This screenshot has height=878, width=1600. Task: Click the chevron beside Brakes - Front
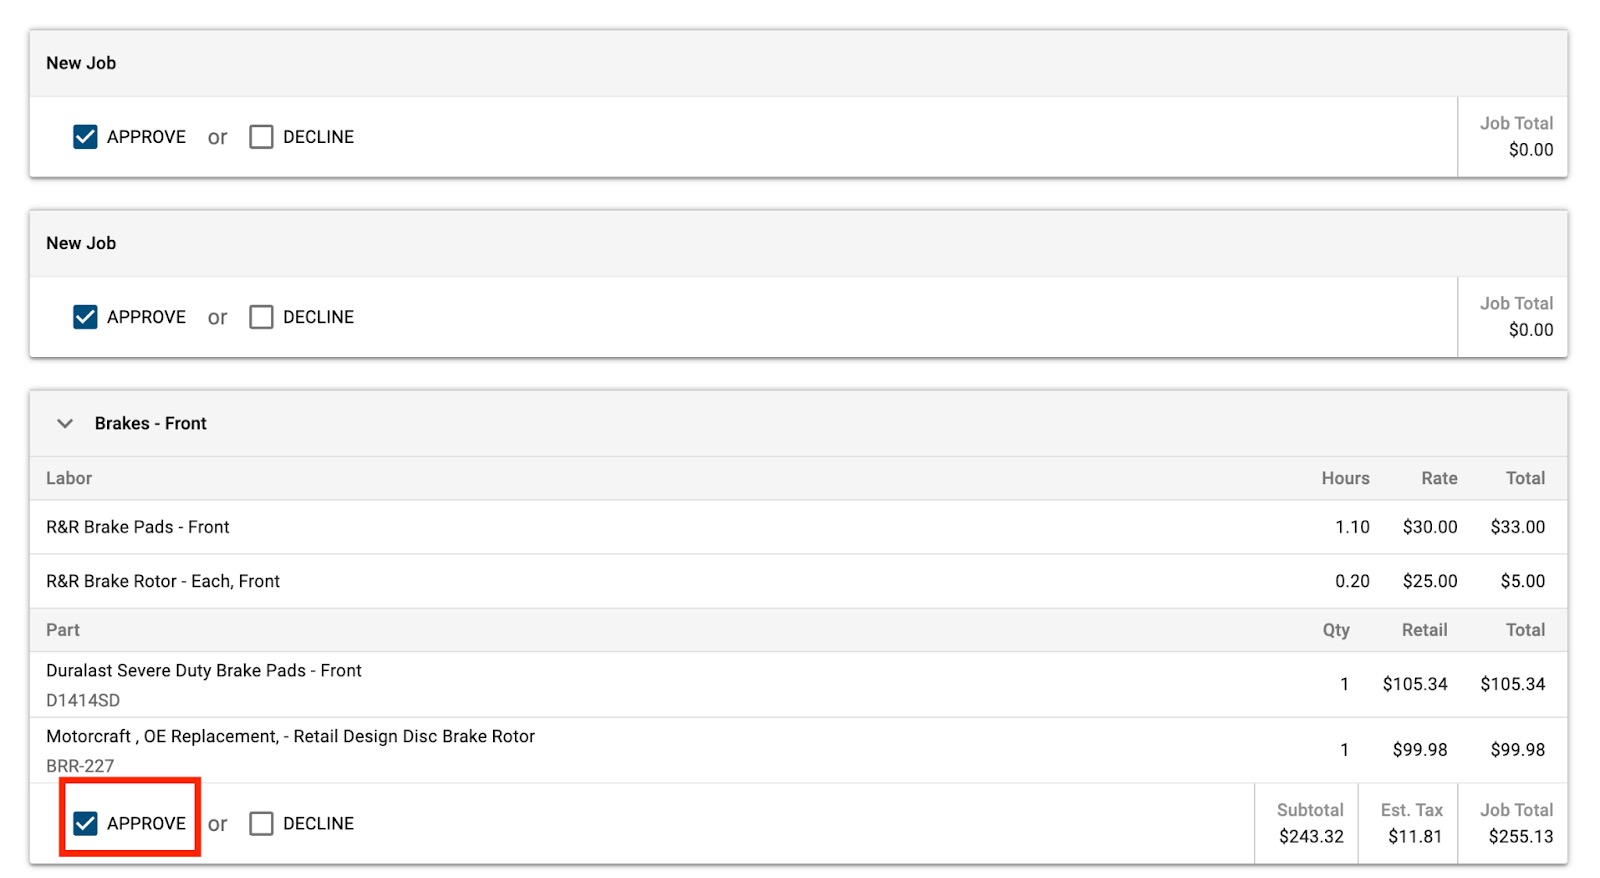point(64,423)
